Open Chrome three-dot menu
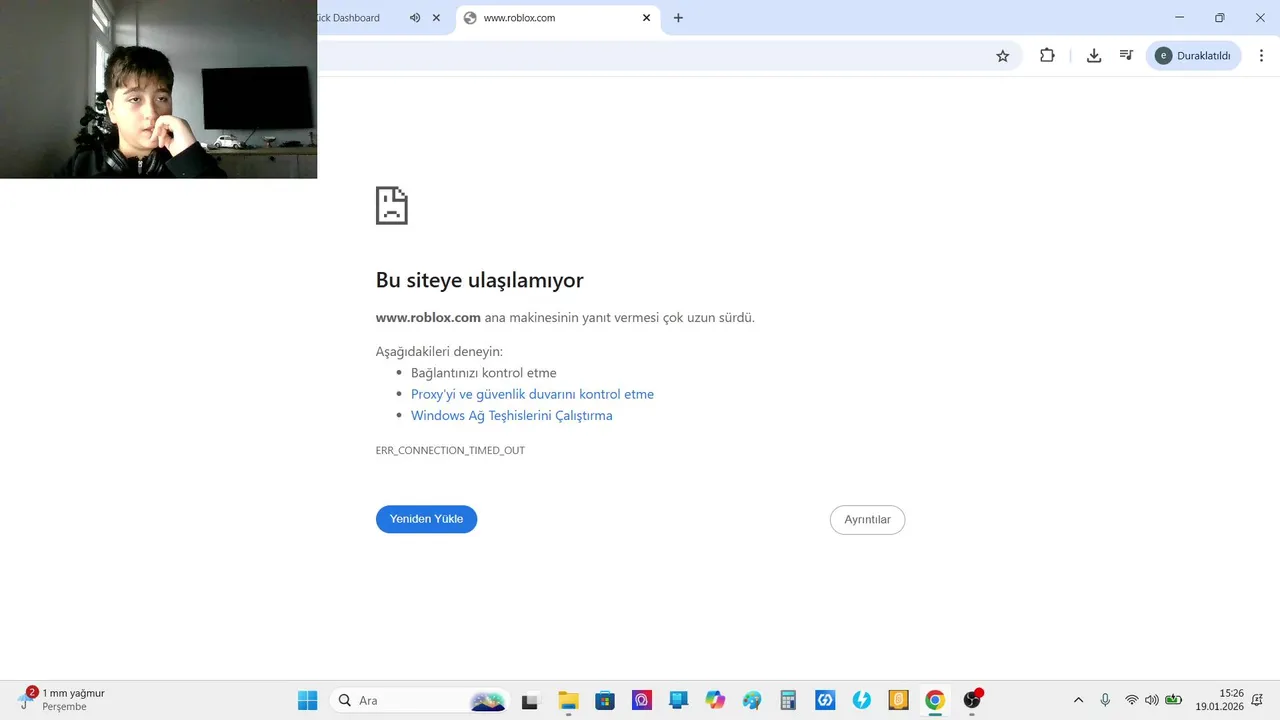Viewport: 1280px width, 720px height. 1261,56
